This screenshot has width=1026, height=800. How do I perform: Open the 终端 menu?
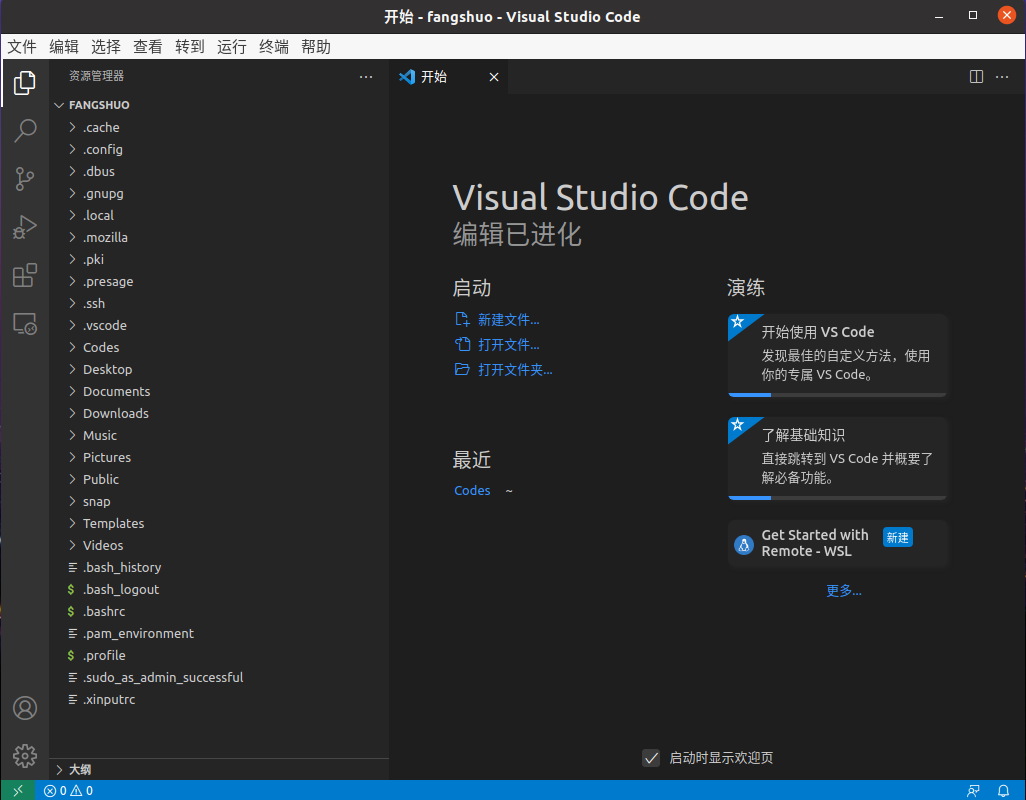[x=274, y=47]
